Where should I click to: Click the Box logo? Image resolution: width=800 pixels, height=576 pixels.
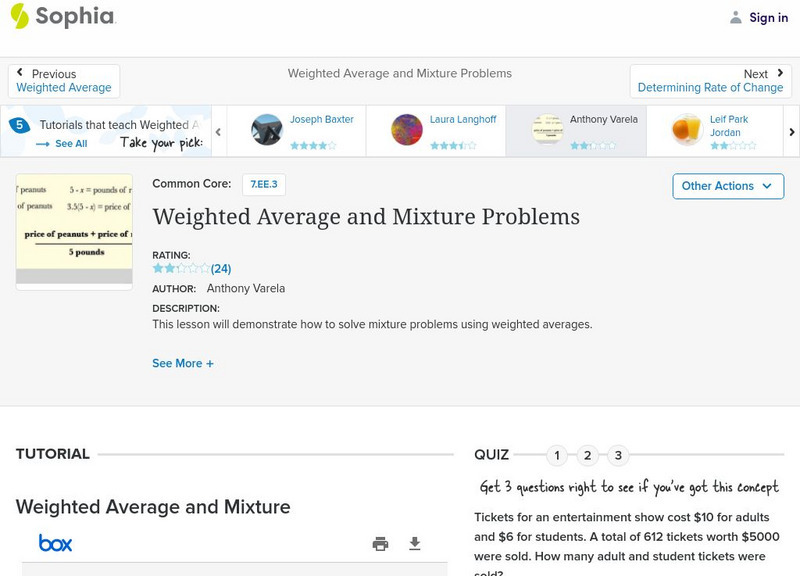pyautogui.click(x=56, y=543)
